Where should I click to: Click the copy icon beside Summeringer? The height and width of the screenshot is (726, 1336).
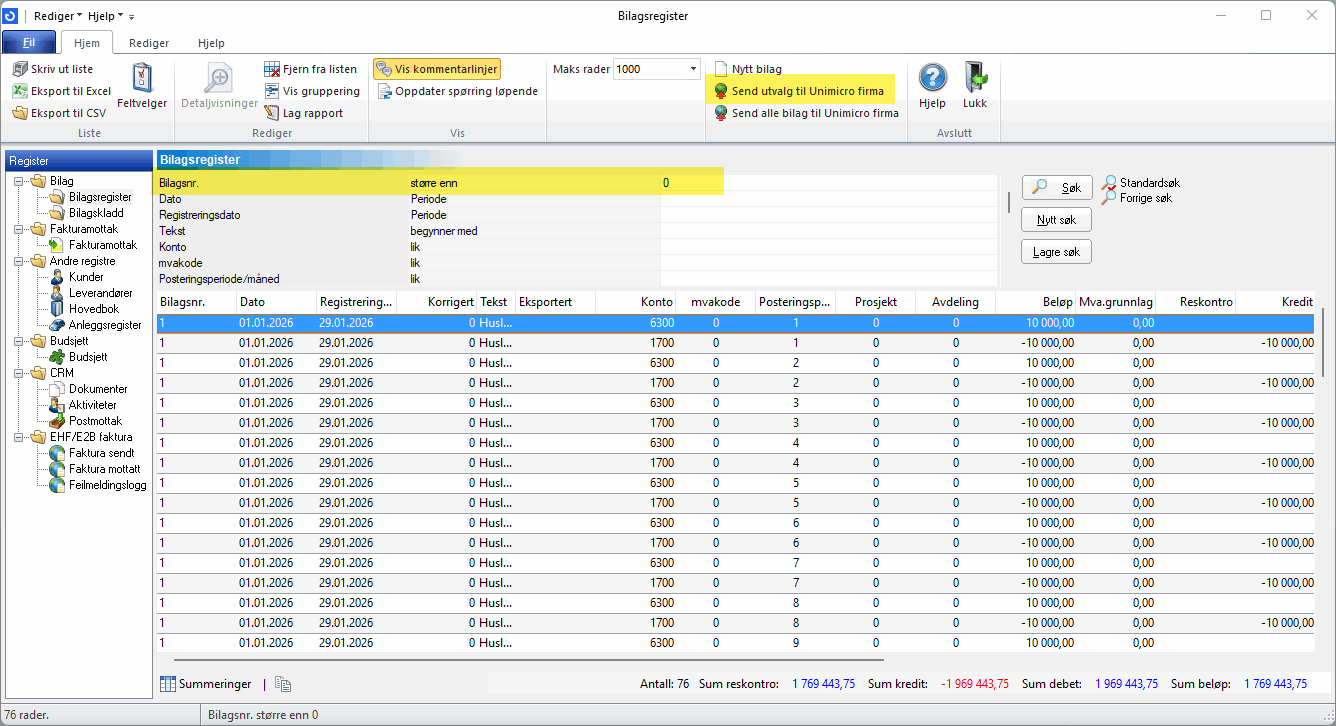pos(283,684)
